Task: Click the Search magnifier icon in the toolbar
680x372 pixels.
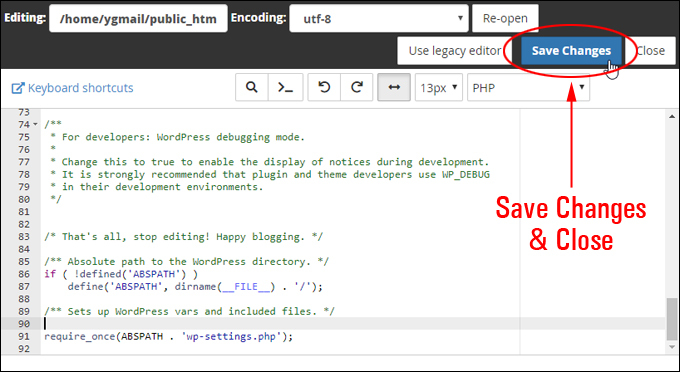Action: point(252,88)
